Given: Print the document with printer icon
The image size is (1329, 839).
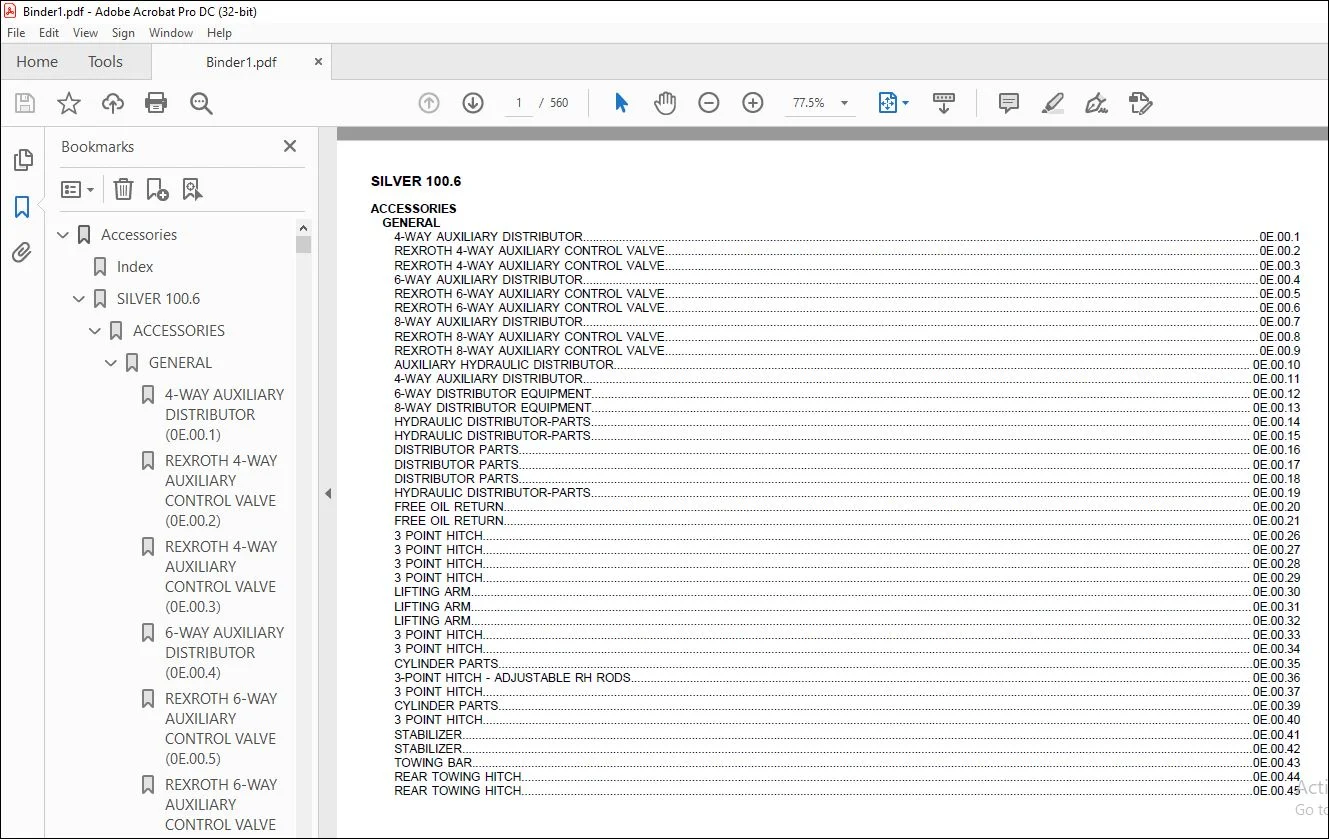Looking at the screenshot, I should click(156, 103).
